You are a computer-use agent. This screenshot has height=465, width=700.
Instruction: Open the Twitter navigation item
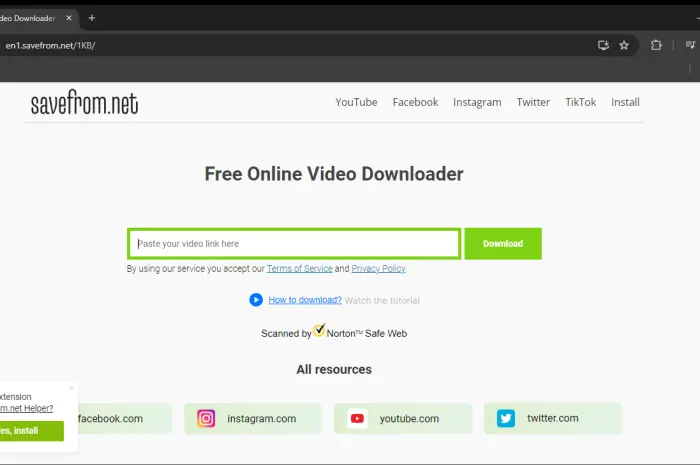tap(533, 102)
